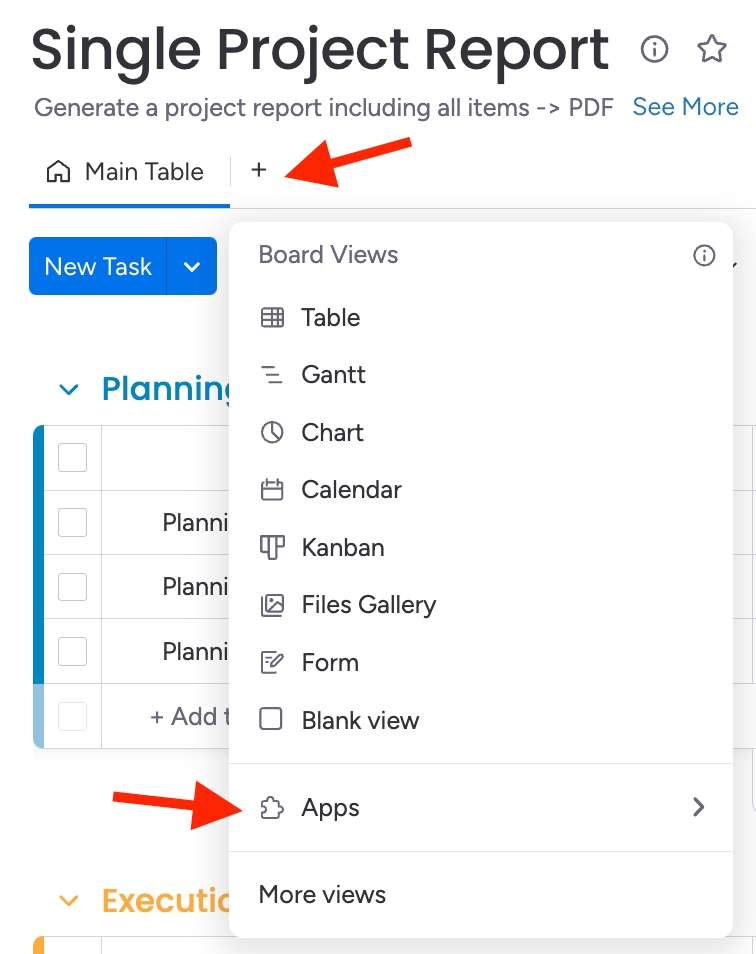Choose the Chart view icon

pos(272,433)
